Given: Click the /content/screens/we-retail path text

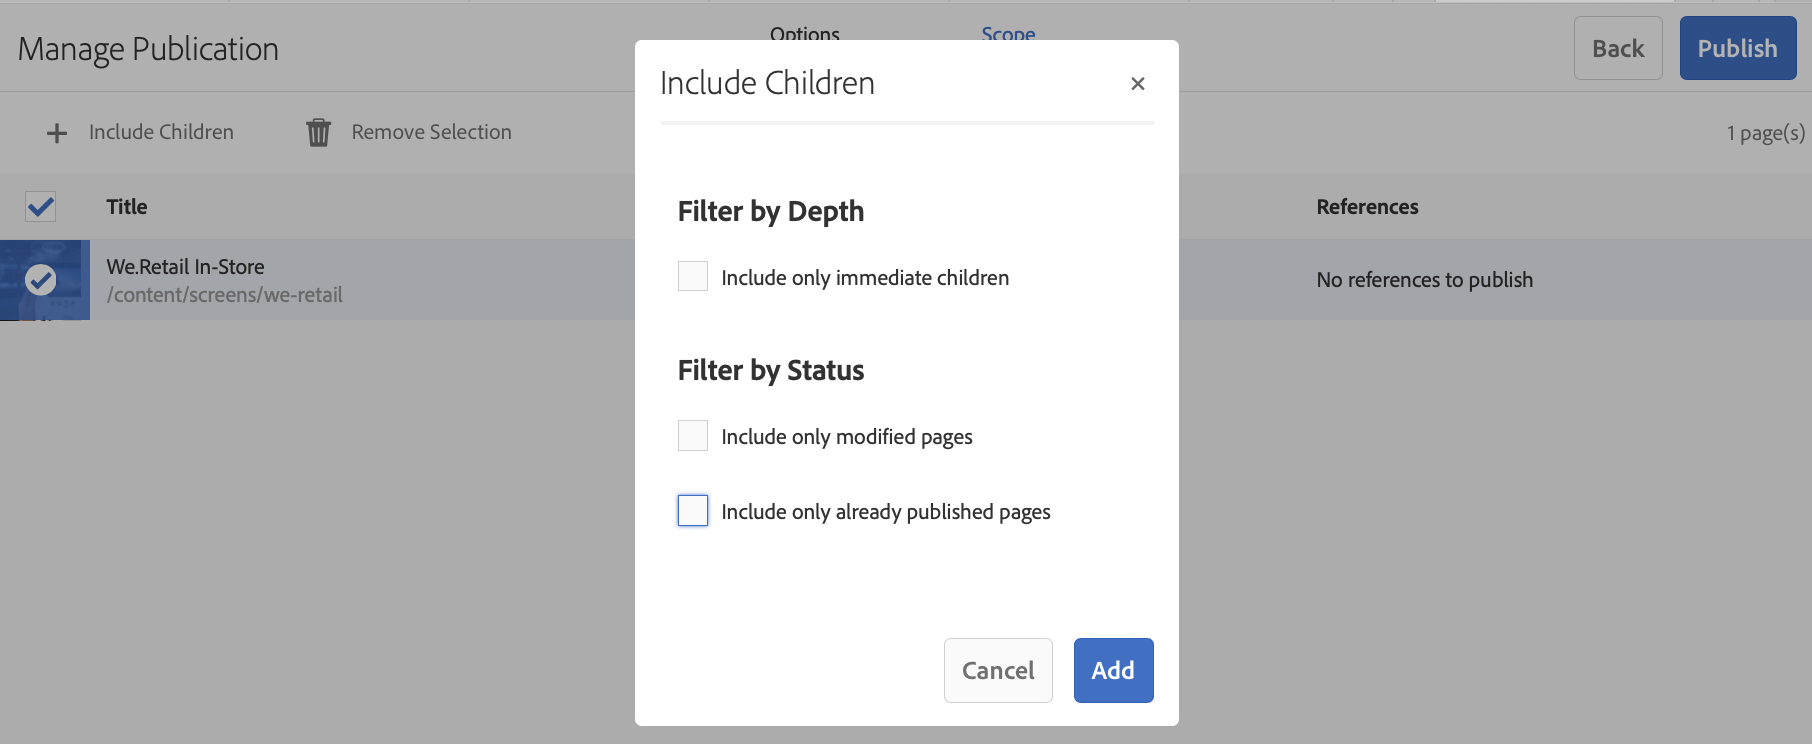Looking at the screenshot, I should (x=225, y=295).
